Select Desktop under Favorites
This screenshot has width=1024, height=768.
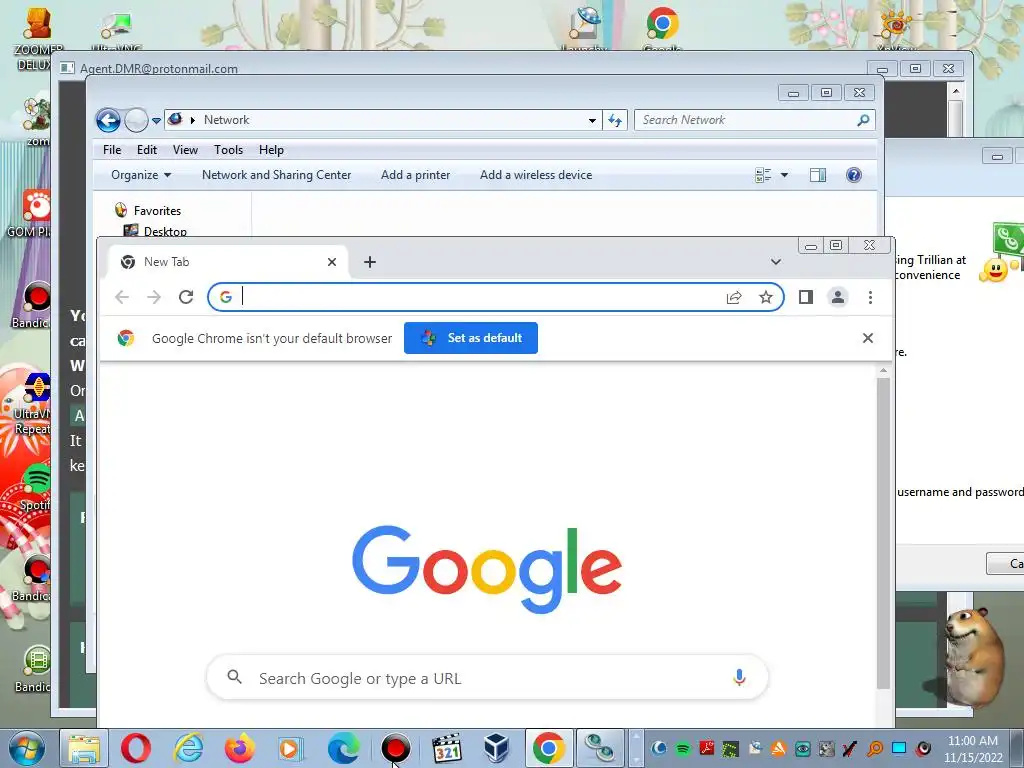pos(165,231)
